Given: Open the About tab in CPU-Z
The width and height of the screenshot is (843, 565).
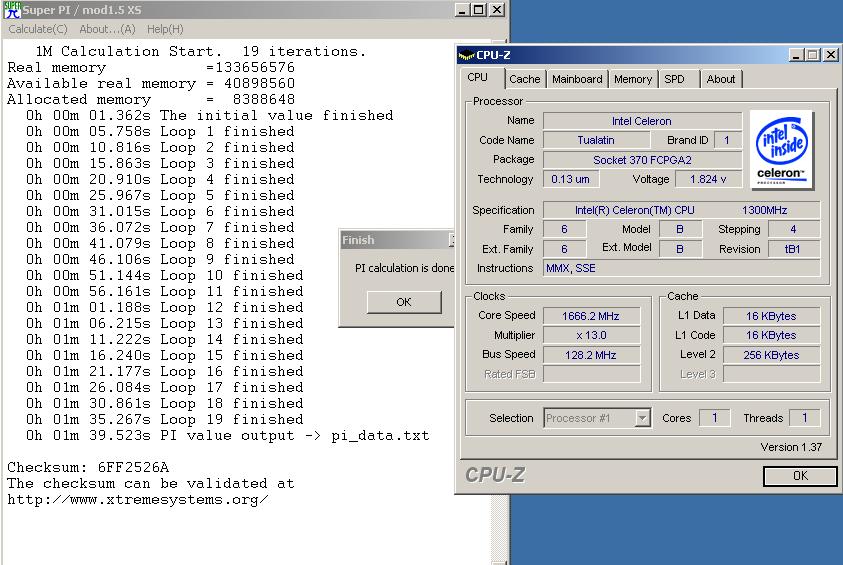Looking at the screenshot, I should coord(720,79).
